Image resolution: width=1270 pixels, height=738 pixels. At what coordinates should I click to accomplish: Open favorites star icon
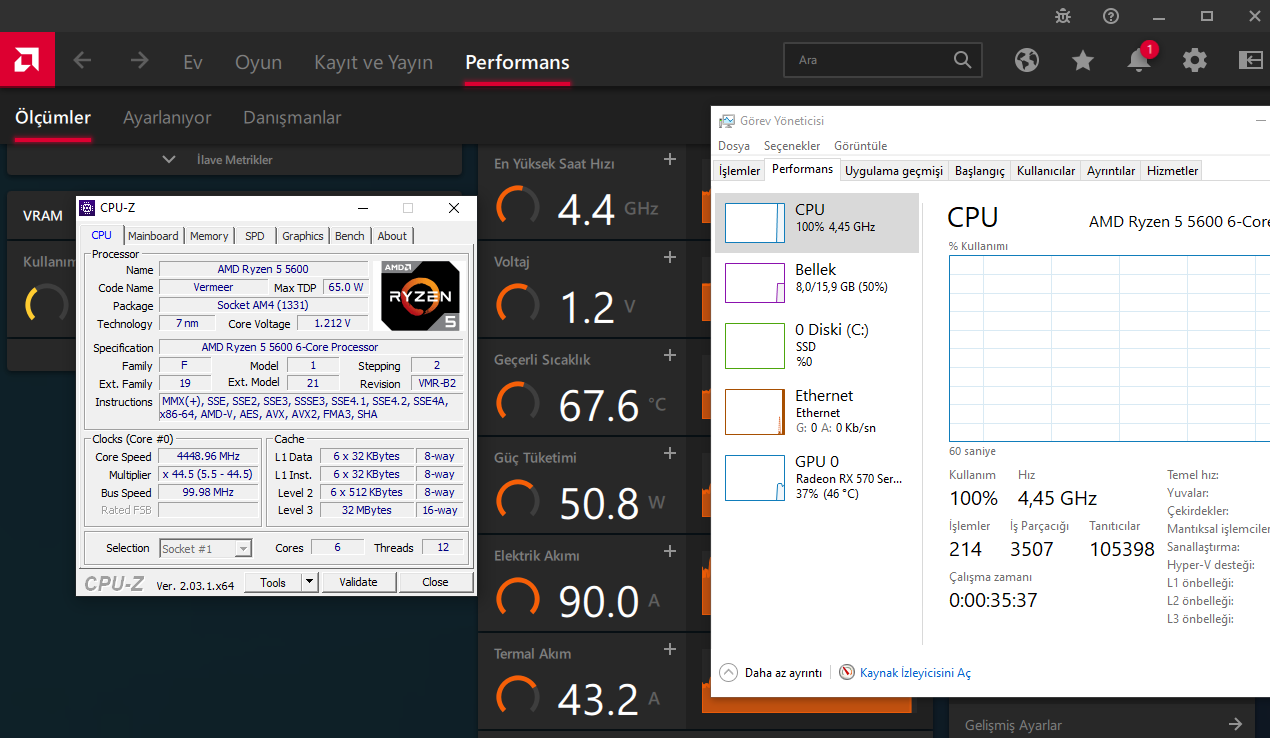tap(1083, 60)
